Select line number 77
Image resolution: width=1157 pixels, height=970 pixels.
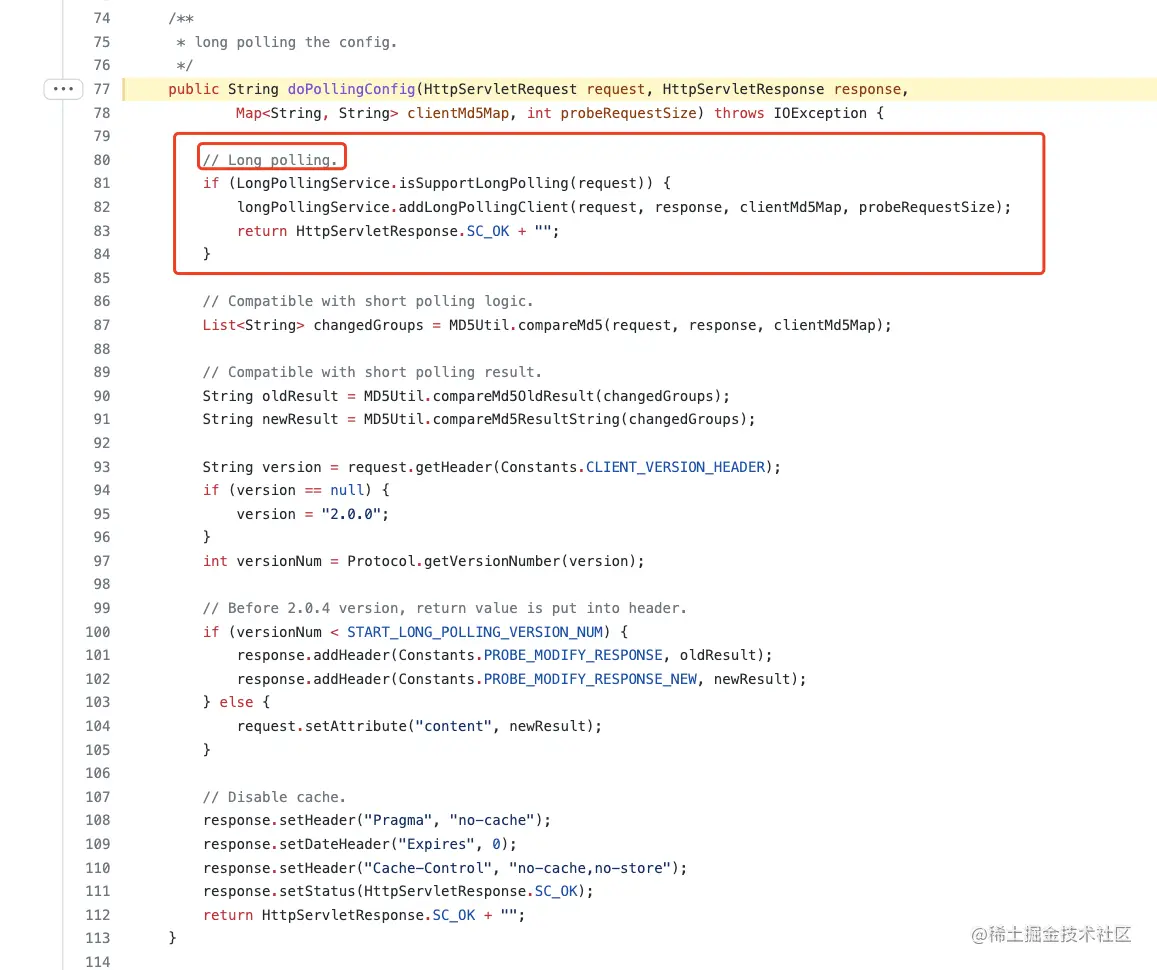point(102,89)
